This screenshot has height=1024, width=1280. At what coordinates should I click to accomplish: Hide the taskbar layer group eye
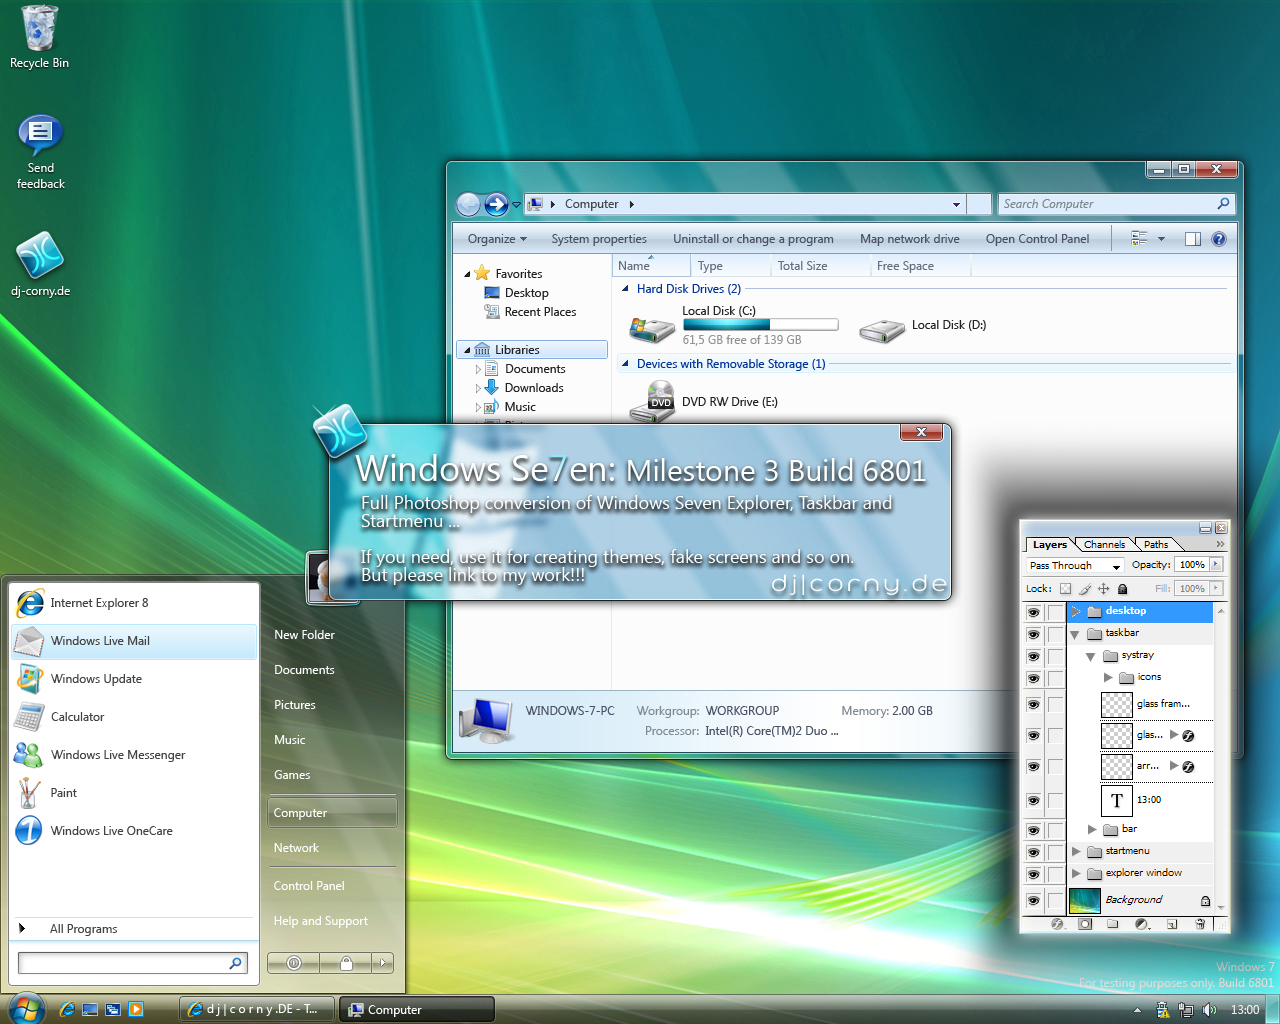tap(1033, 634)
